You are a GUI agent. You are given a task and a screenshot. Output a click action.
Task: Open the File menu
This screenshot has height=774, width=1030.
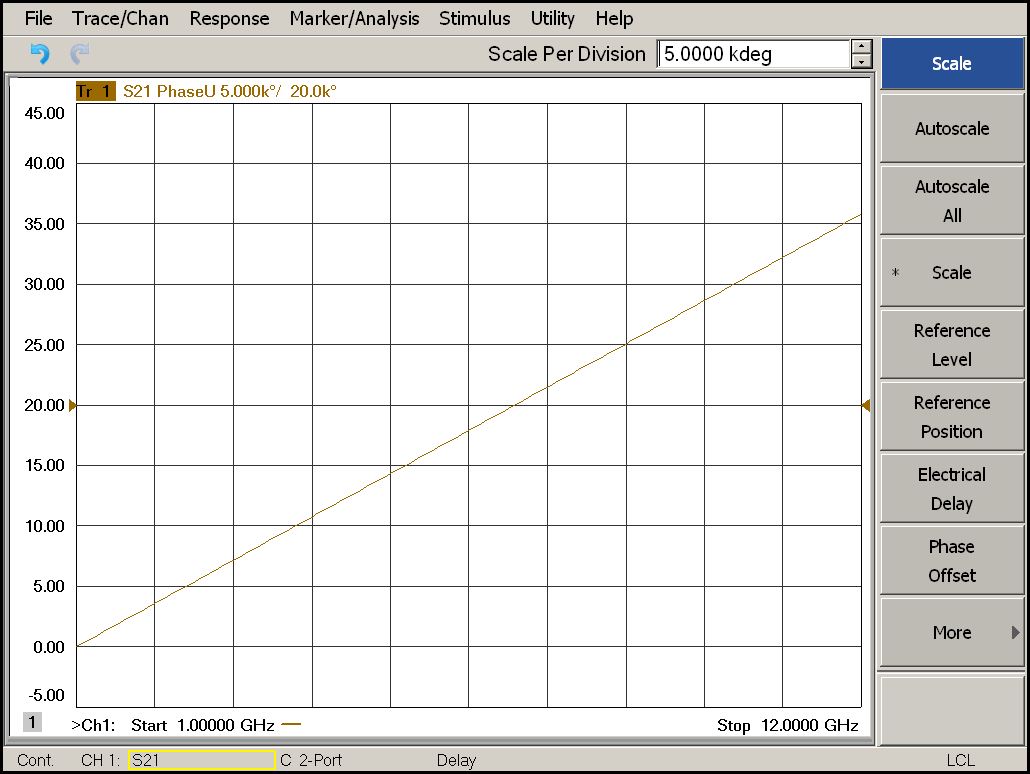tap(38, 18)
